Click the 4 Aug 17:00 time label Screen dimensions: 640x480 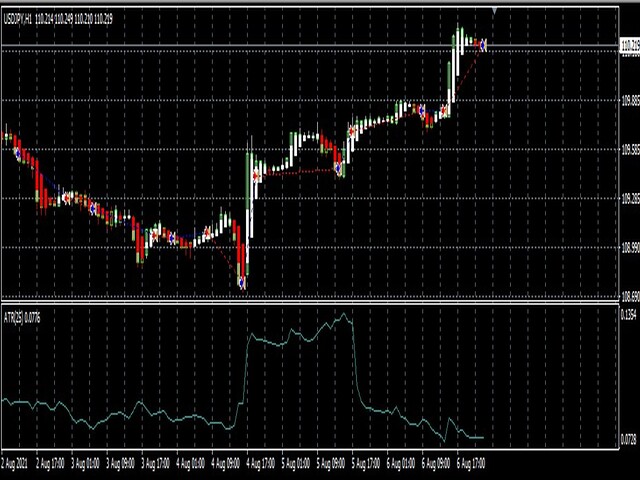coord(261,464)
